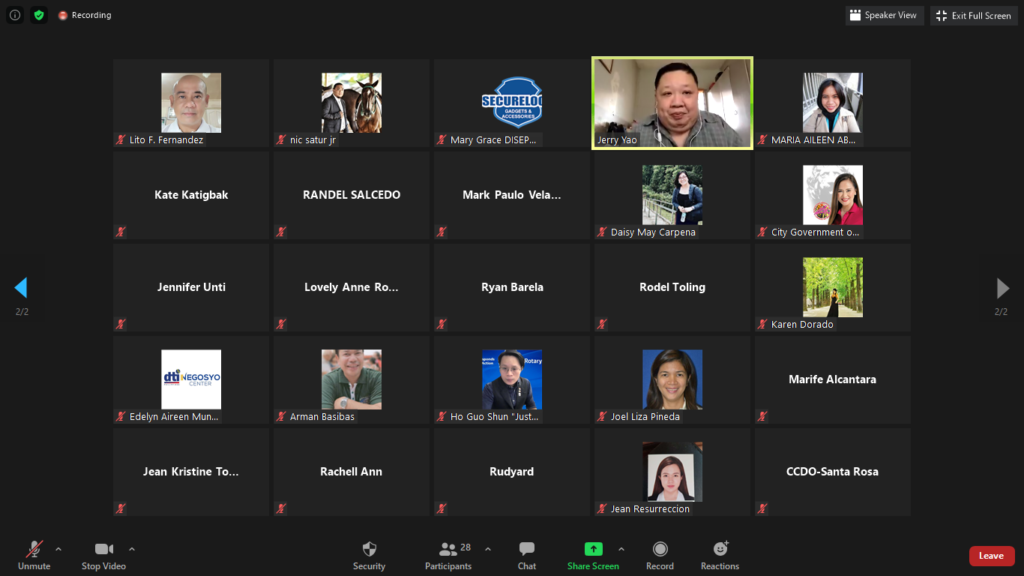Click the Record meeting icon
This screenshot has height=576, width=1024.
coord(660,555)
